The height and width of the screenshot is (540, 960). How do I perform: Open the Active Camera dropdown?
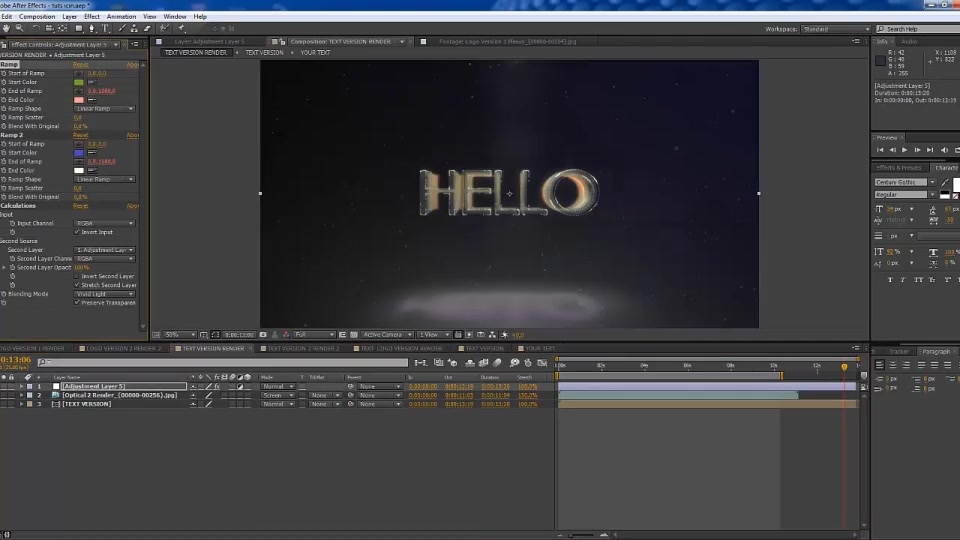386,335
